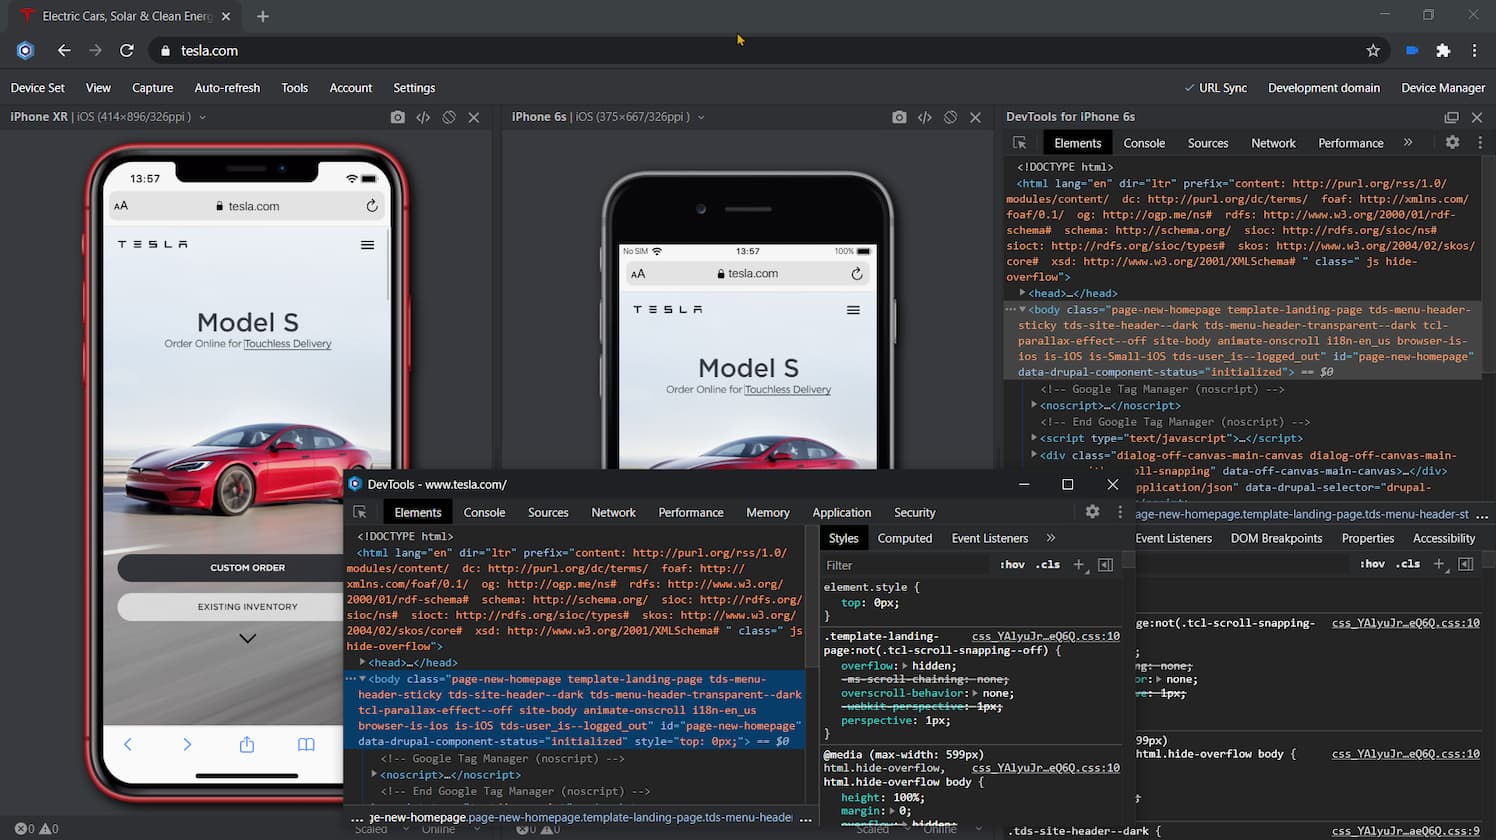Open the Capture menu in the top toolbar

(152, 87)
